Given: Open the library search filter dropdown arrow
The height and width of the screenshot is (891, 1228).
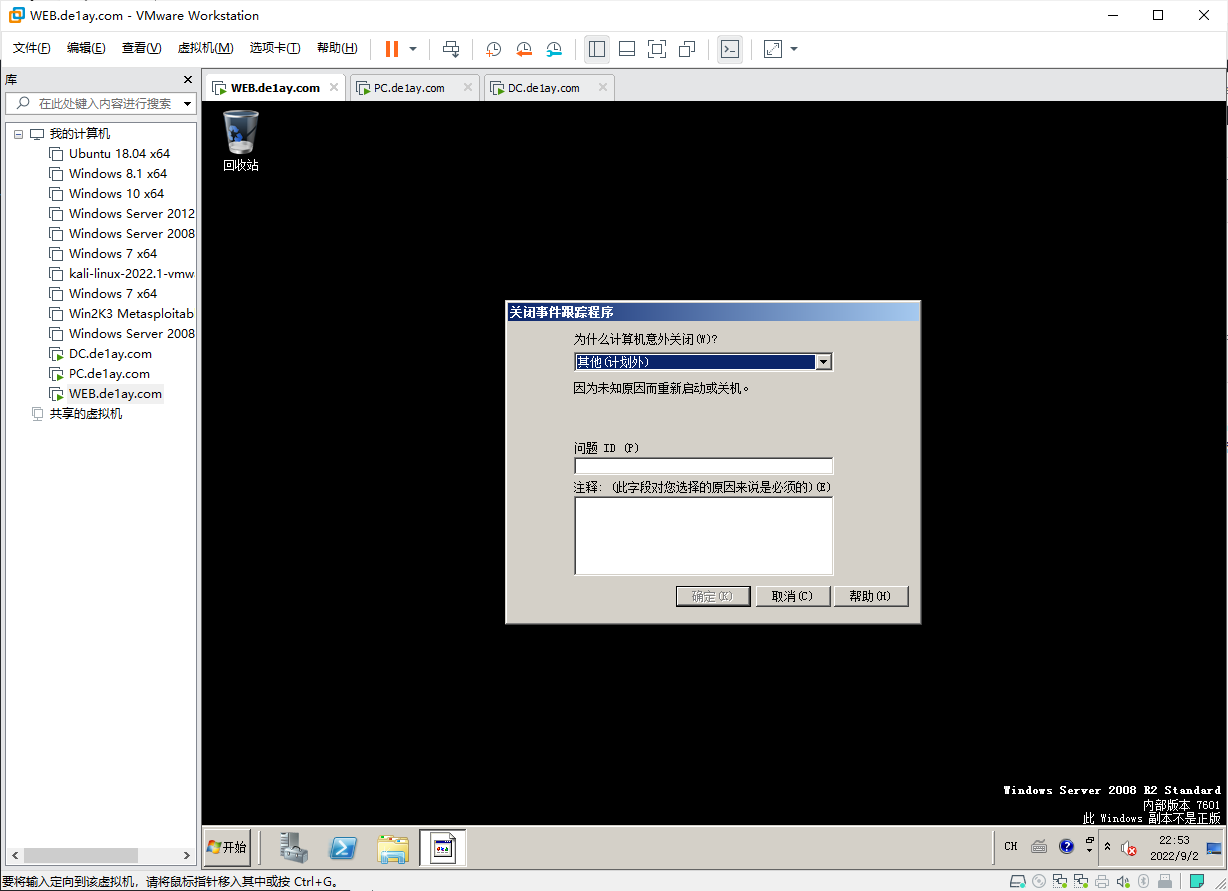Looking at the screenshot, I should [187, 104].
